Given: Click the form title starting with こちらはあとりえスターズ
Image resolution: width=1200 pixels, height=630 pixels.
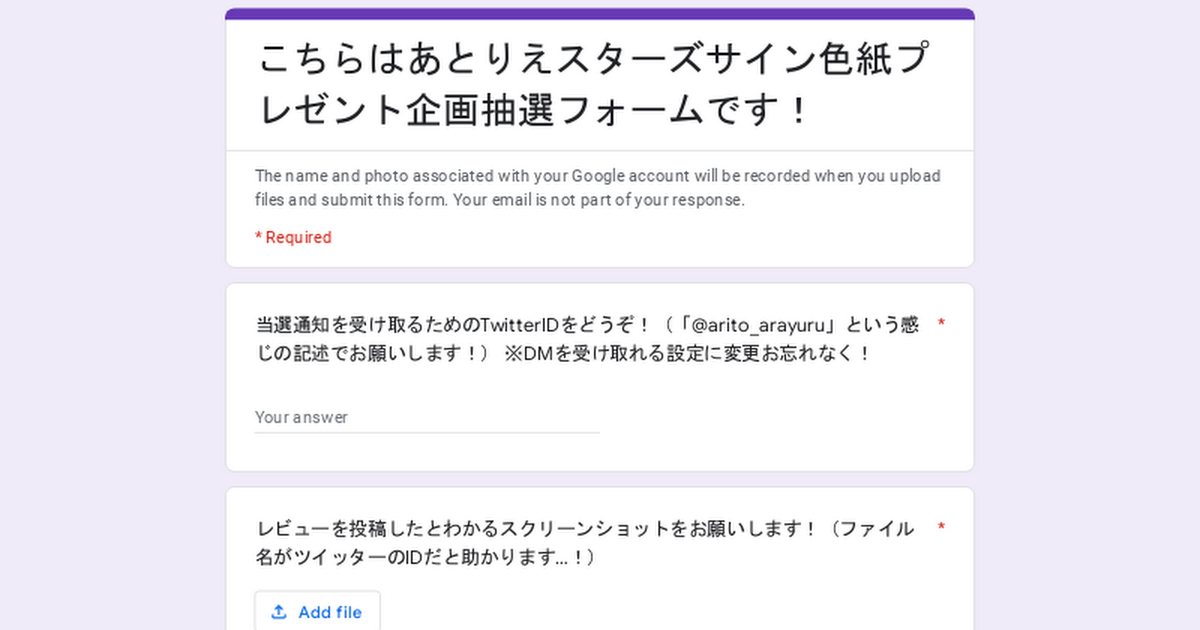Looking at the screenshot, I should [590, 60].
